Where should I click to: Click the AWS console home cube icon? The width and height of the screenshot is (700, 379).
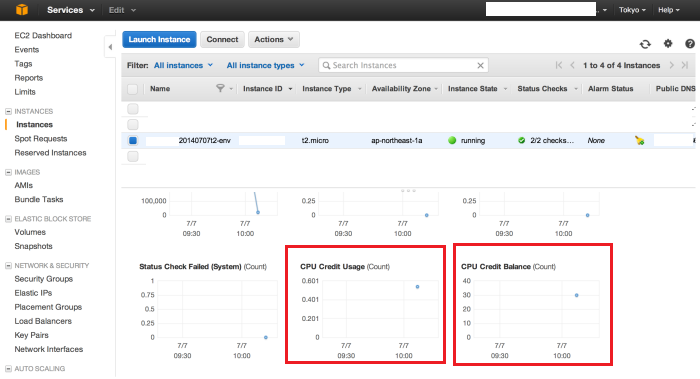click(x=21, y=9)
